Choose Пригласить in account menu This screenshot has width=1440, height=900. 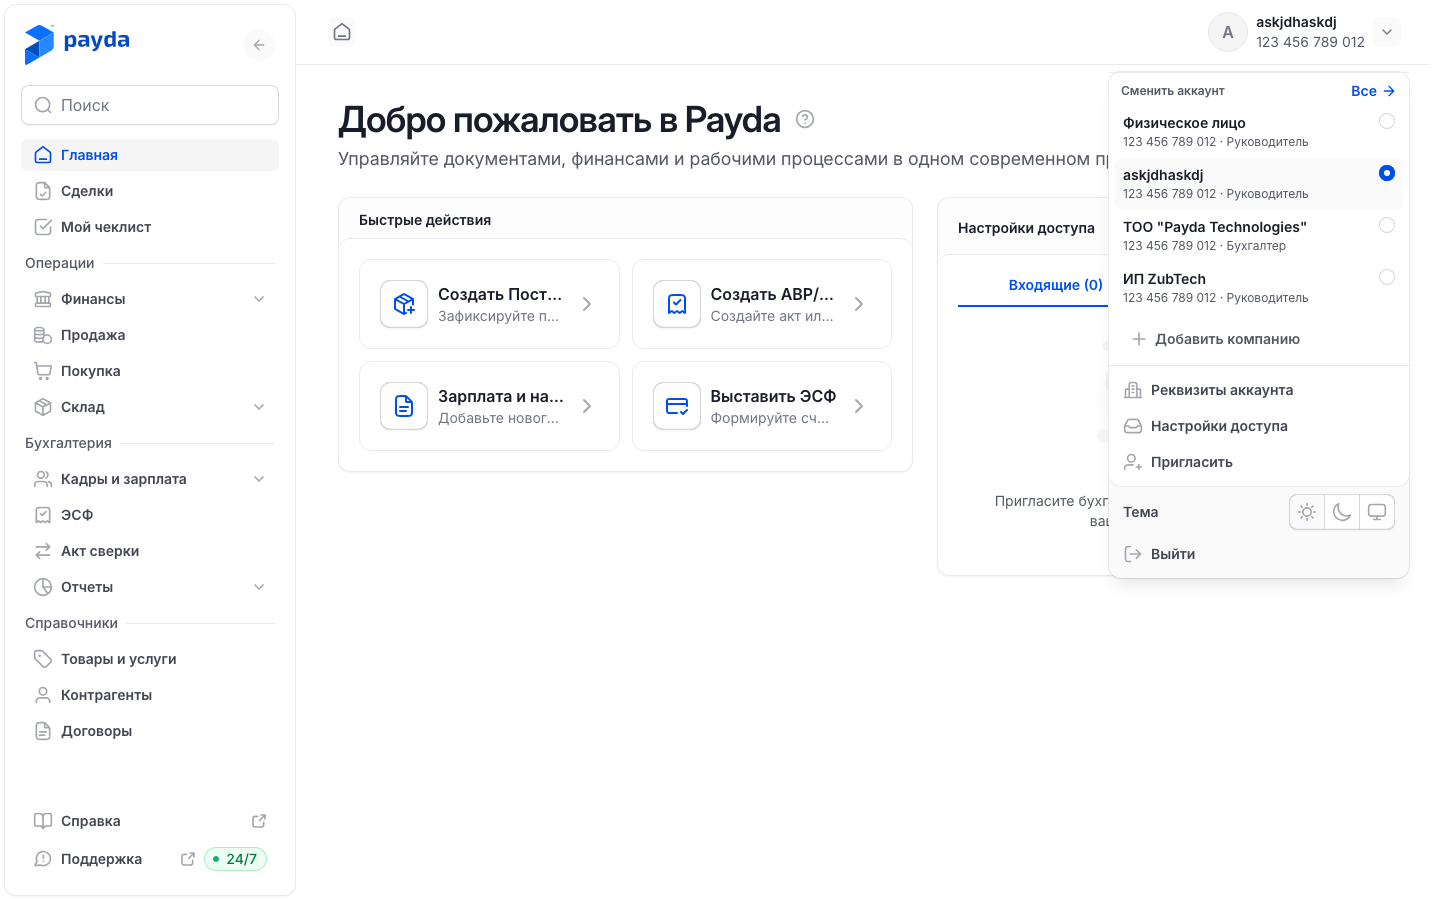pos(1259,462)
